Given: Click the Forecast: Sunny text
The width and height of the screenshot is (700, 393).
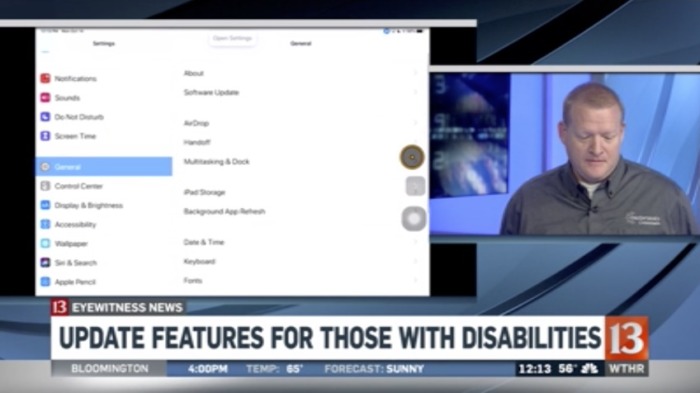Looking at the screenshot, I should (374, 369).
